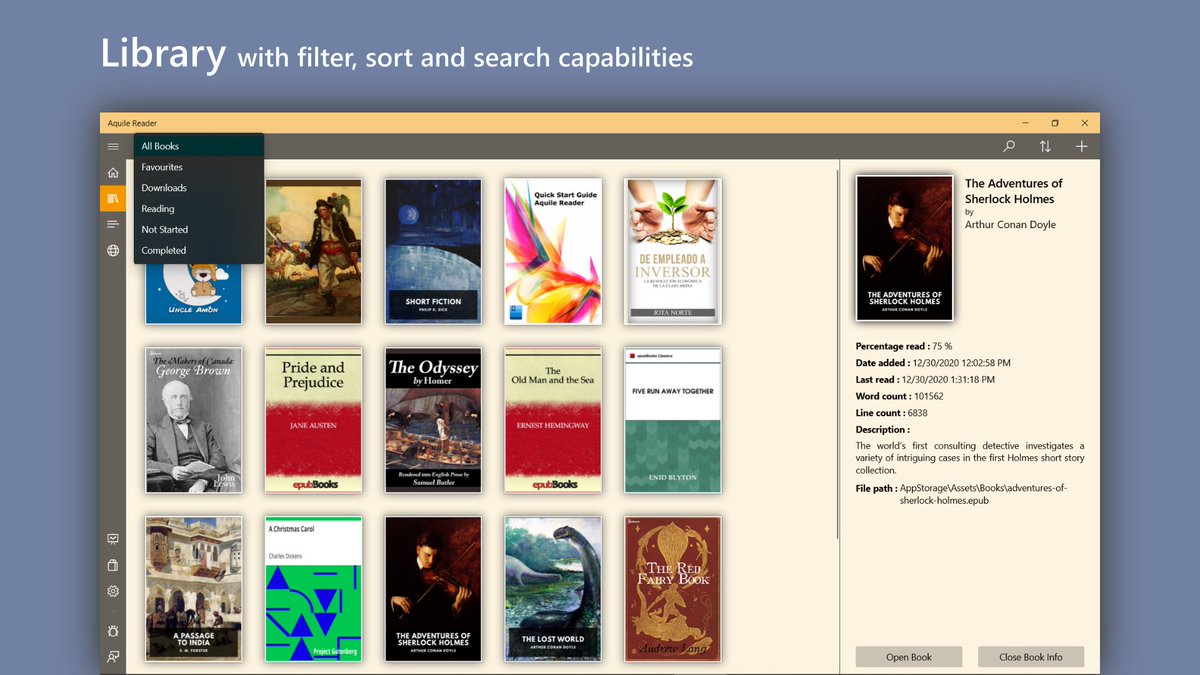Open Quick Start Guide Aquile Reader book
The height and width of the screenshot is (675, 1200).
pyautogui.click(x=554, y=251)
